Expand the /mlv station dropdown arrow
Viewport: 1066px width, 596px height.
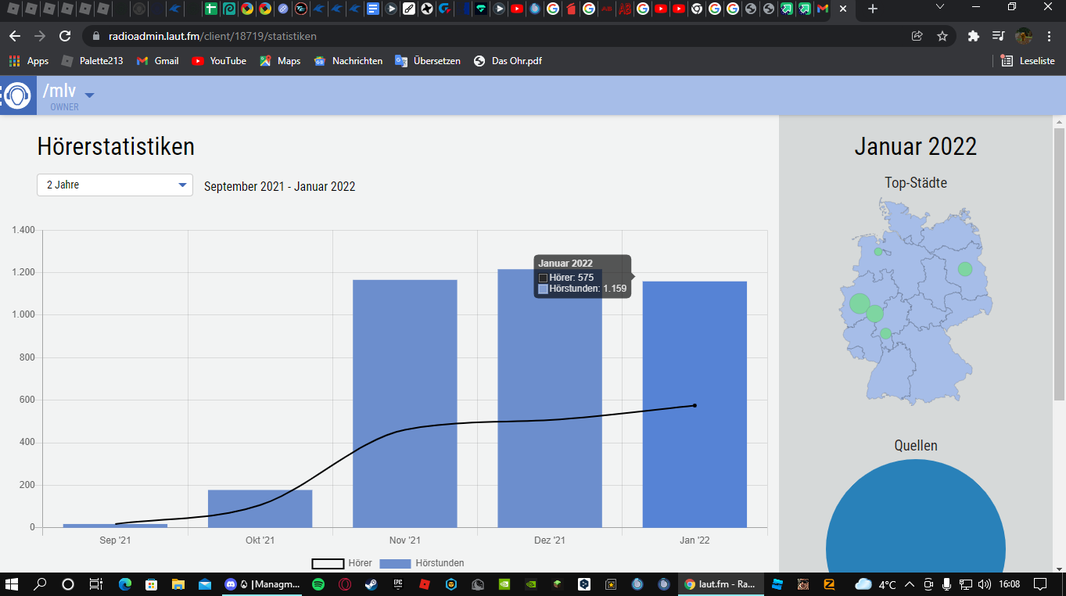(x=89, y=94)
